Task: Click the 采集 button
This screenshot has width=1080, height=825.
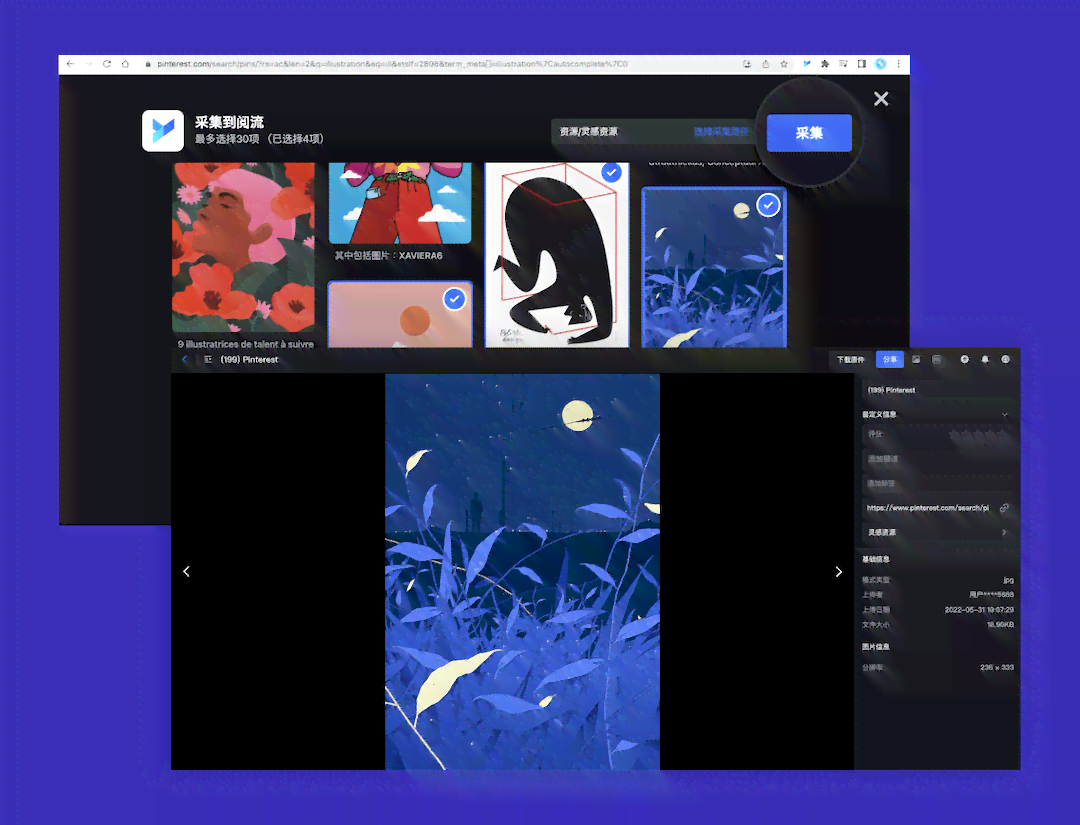Action: coord(809,133)
